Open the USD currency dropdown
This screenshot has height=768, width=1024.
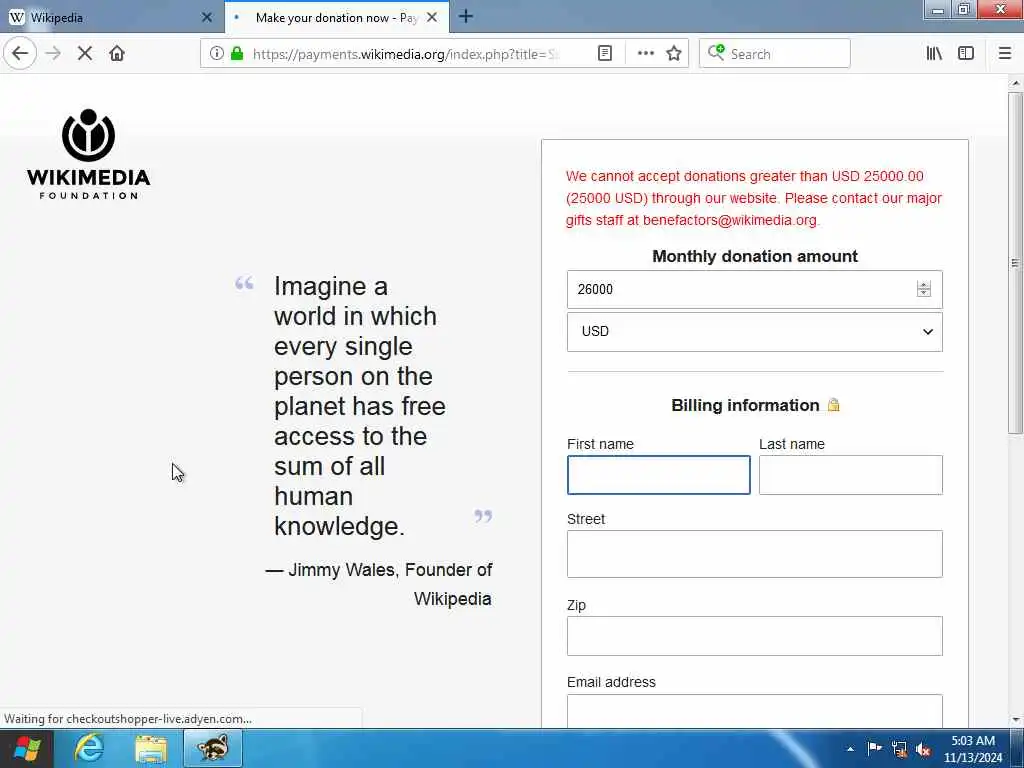(754, 332)
